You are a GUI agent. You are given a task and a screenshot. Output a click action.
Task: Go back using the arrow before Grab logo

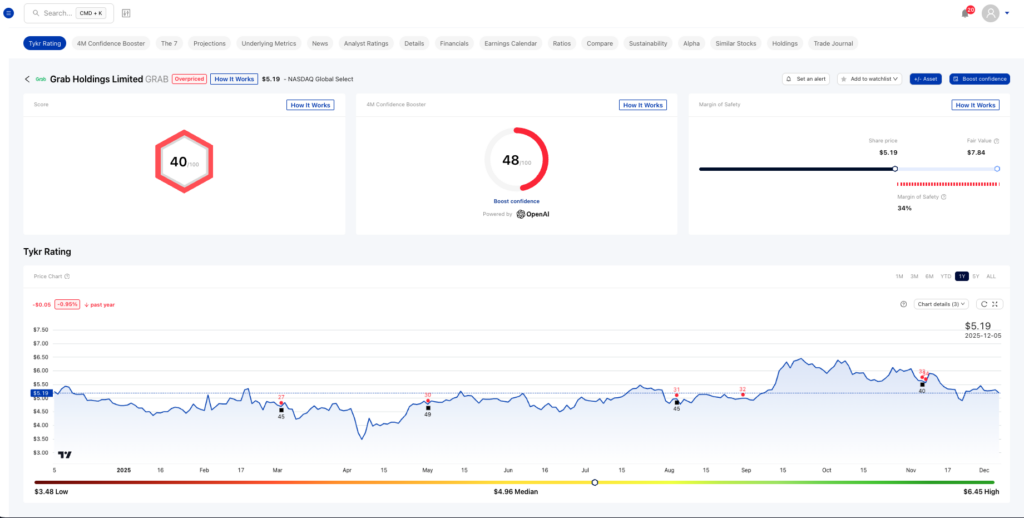27,79
